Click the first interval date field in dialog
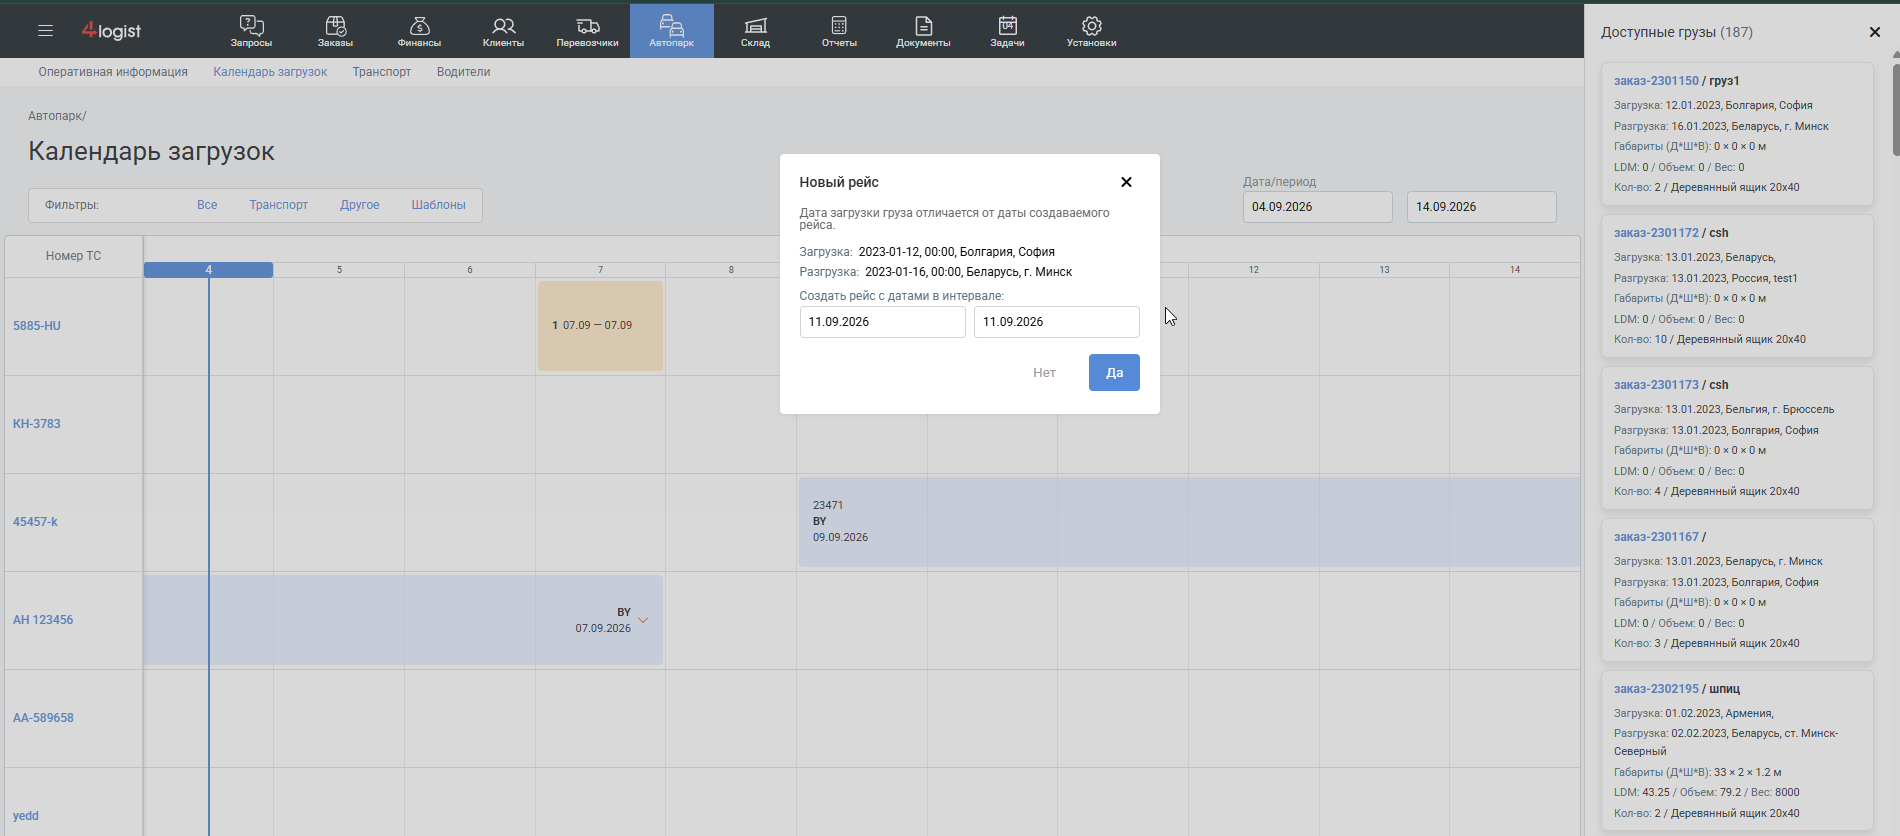 tap(883, 322)
